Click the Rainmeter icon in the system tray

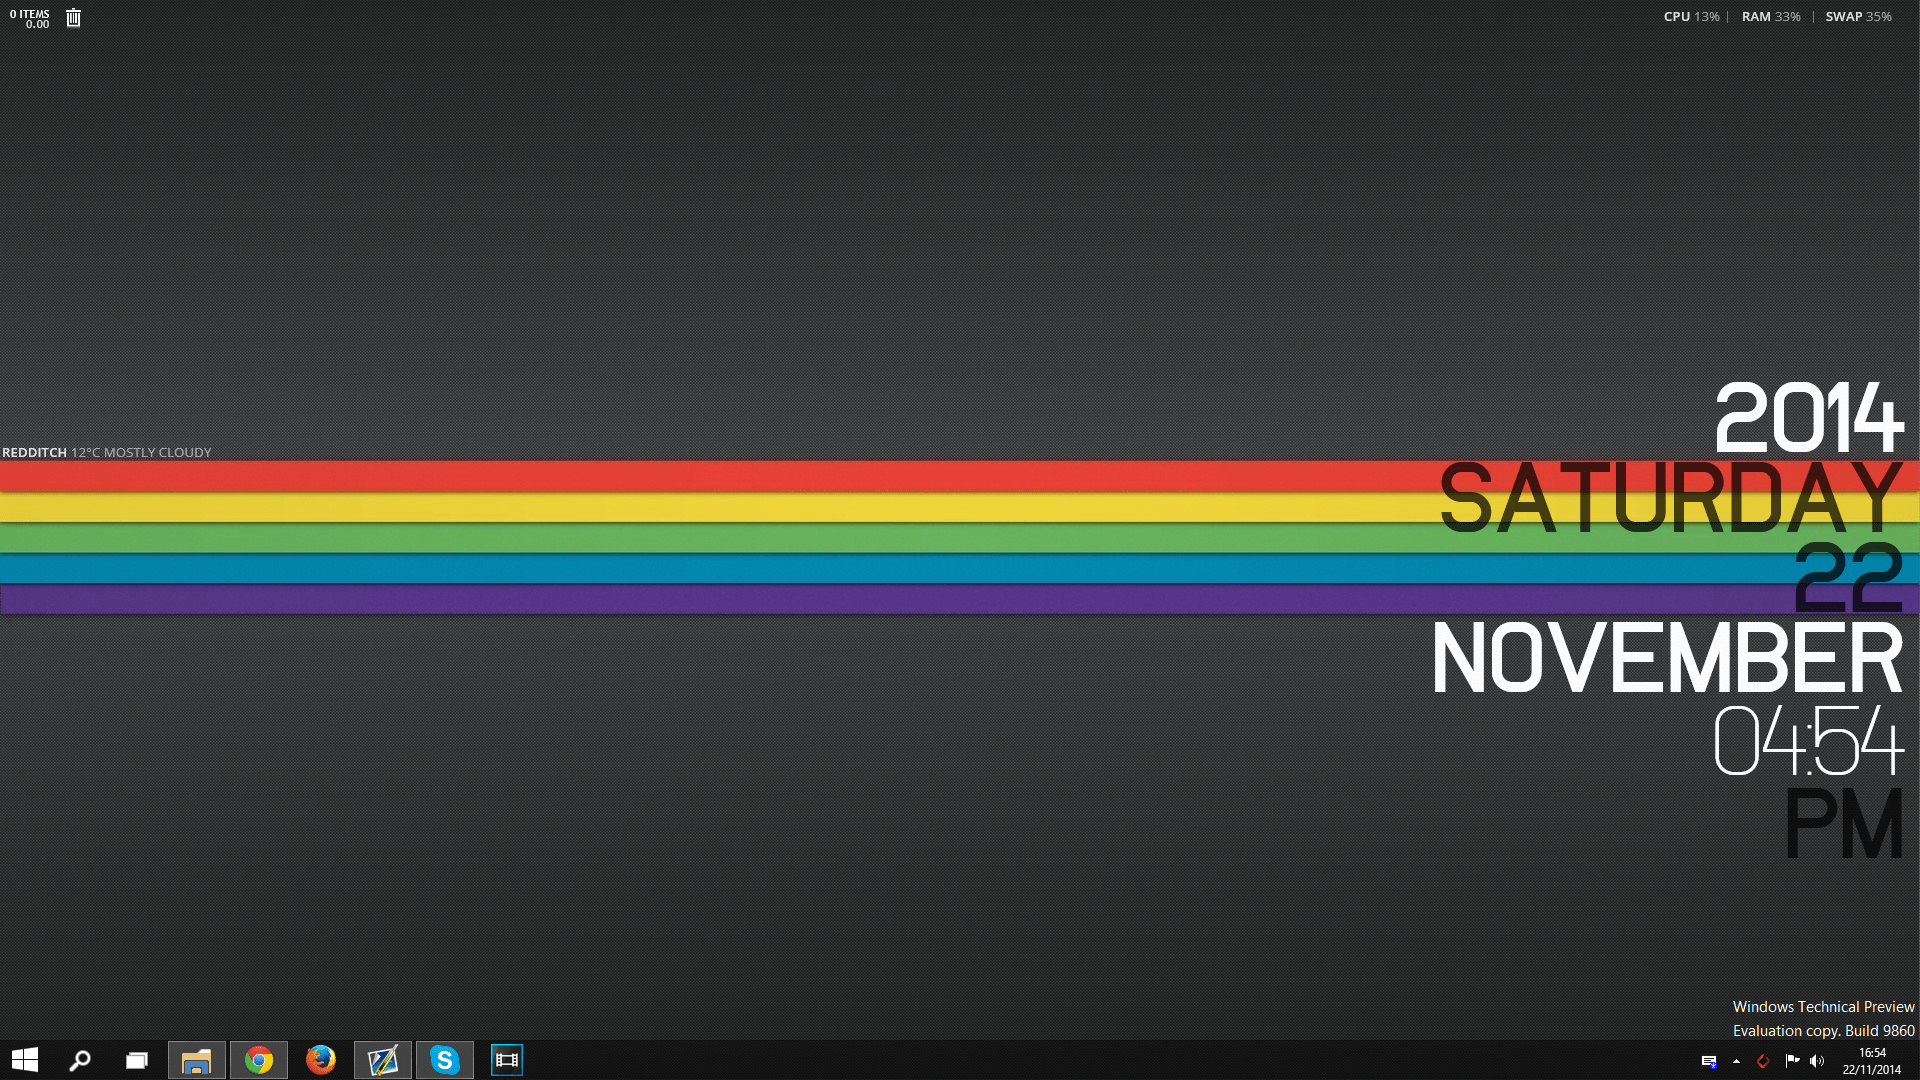[1763, 1062]
